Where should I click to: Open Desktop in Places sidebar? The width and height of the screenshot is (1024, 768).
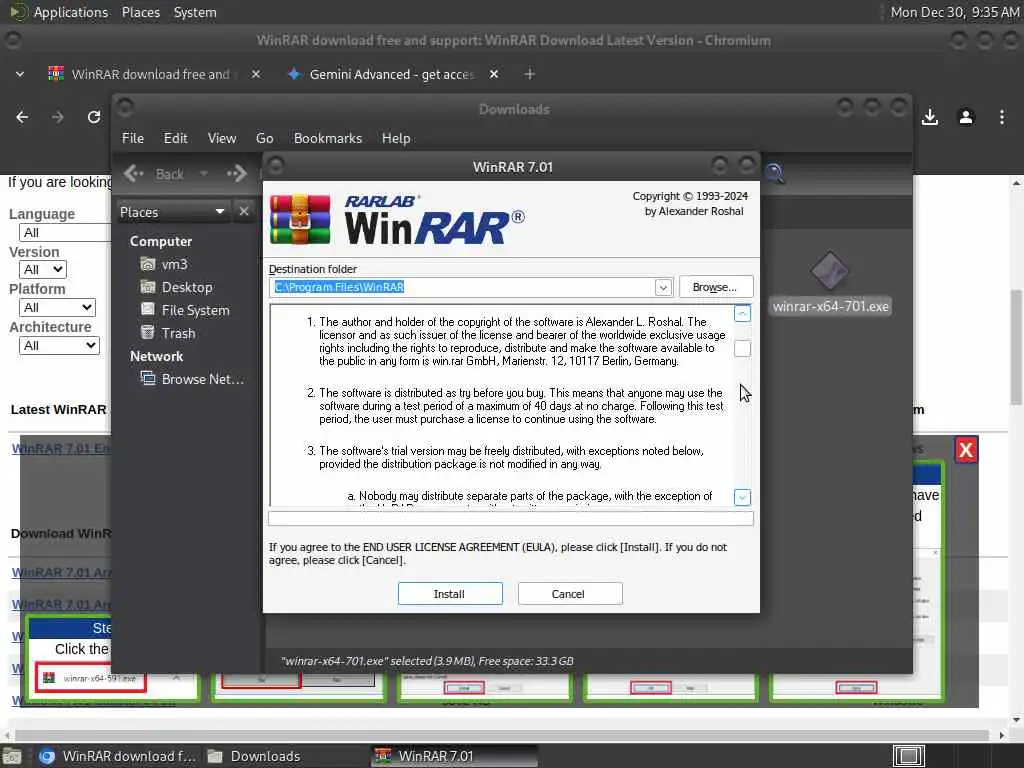(x=186, y=287)
